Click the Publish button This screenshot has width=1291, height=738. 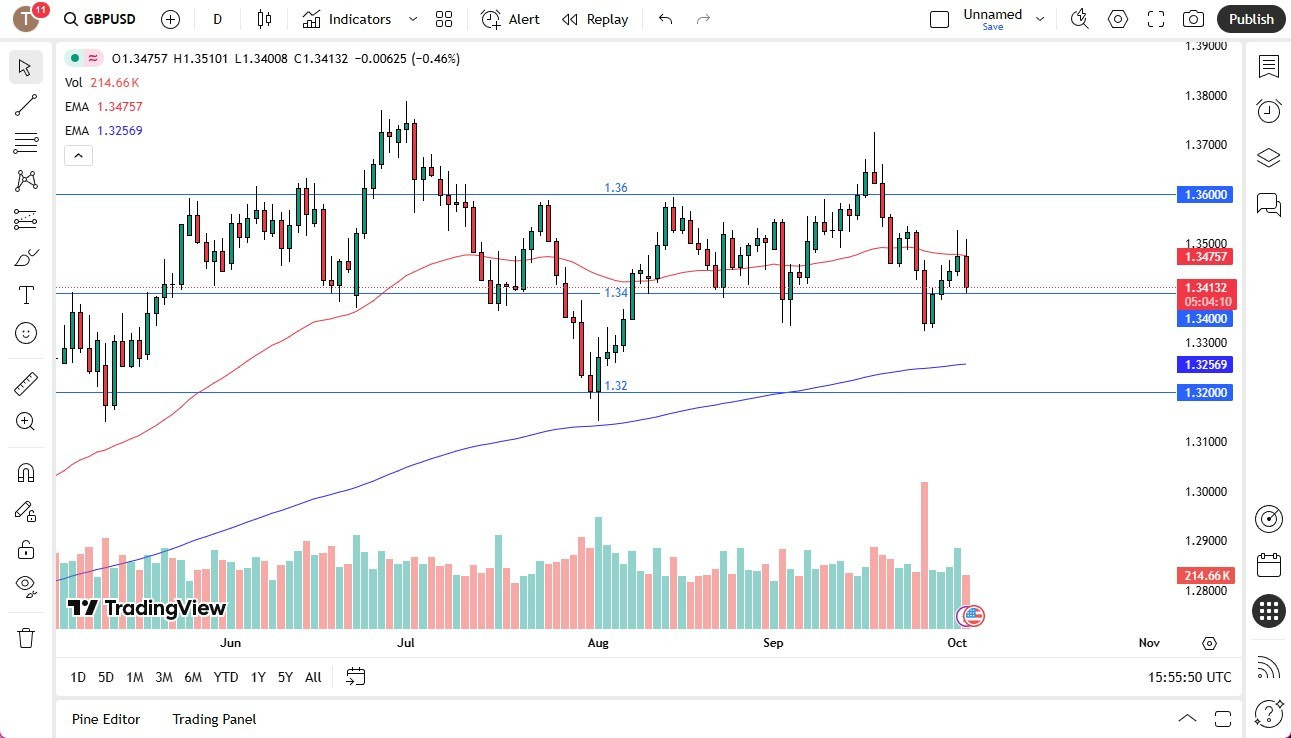(x=1250, y=18)
